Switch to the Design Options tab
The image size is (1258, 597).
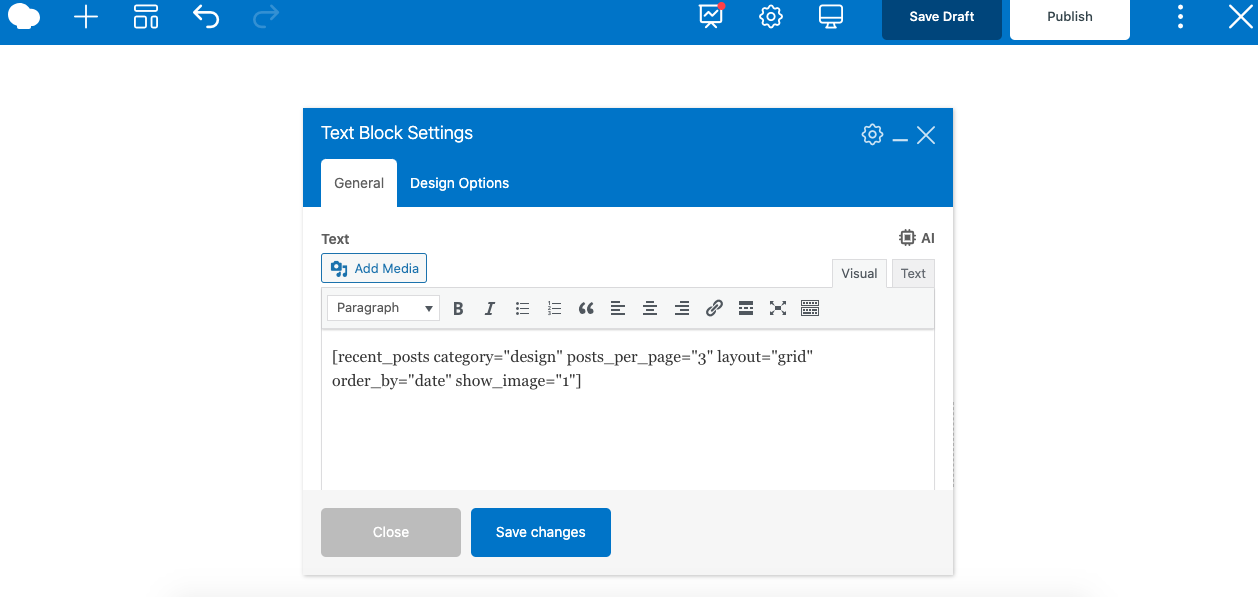click(x=459, y=183)
